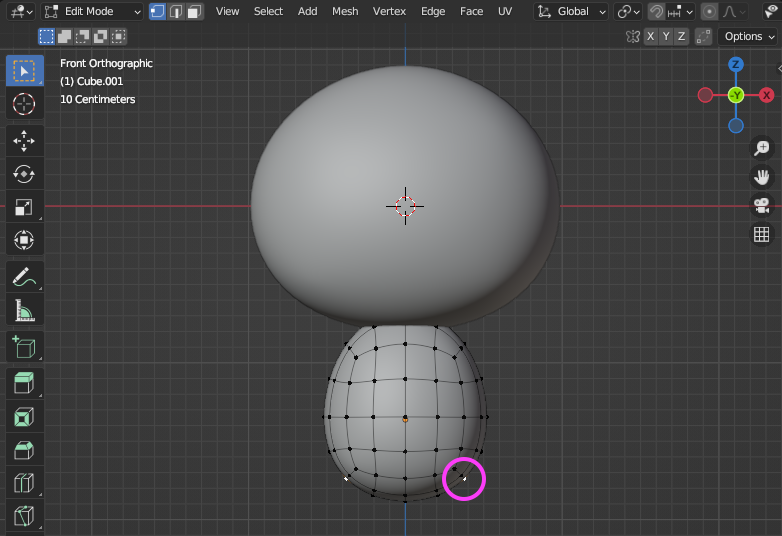Click the 3D Cursor tool

24,104
